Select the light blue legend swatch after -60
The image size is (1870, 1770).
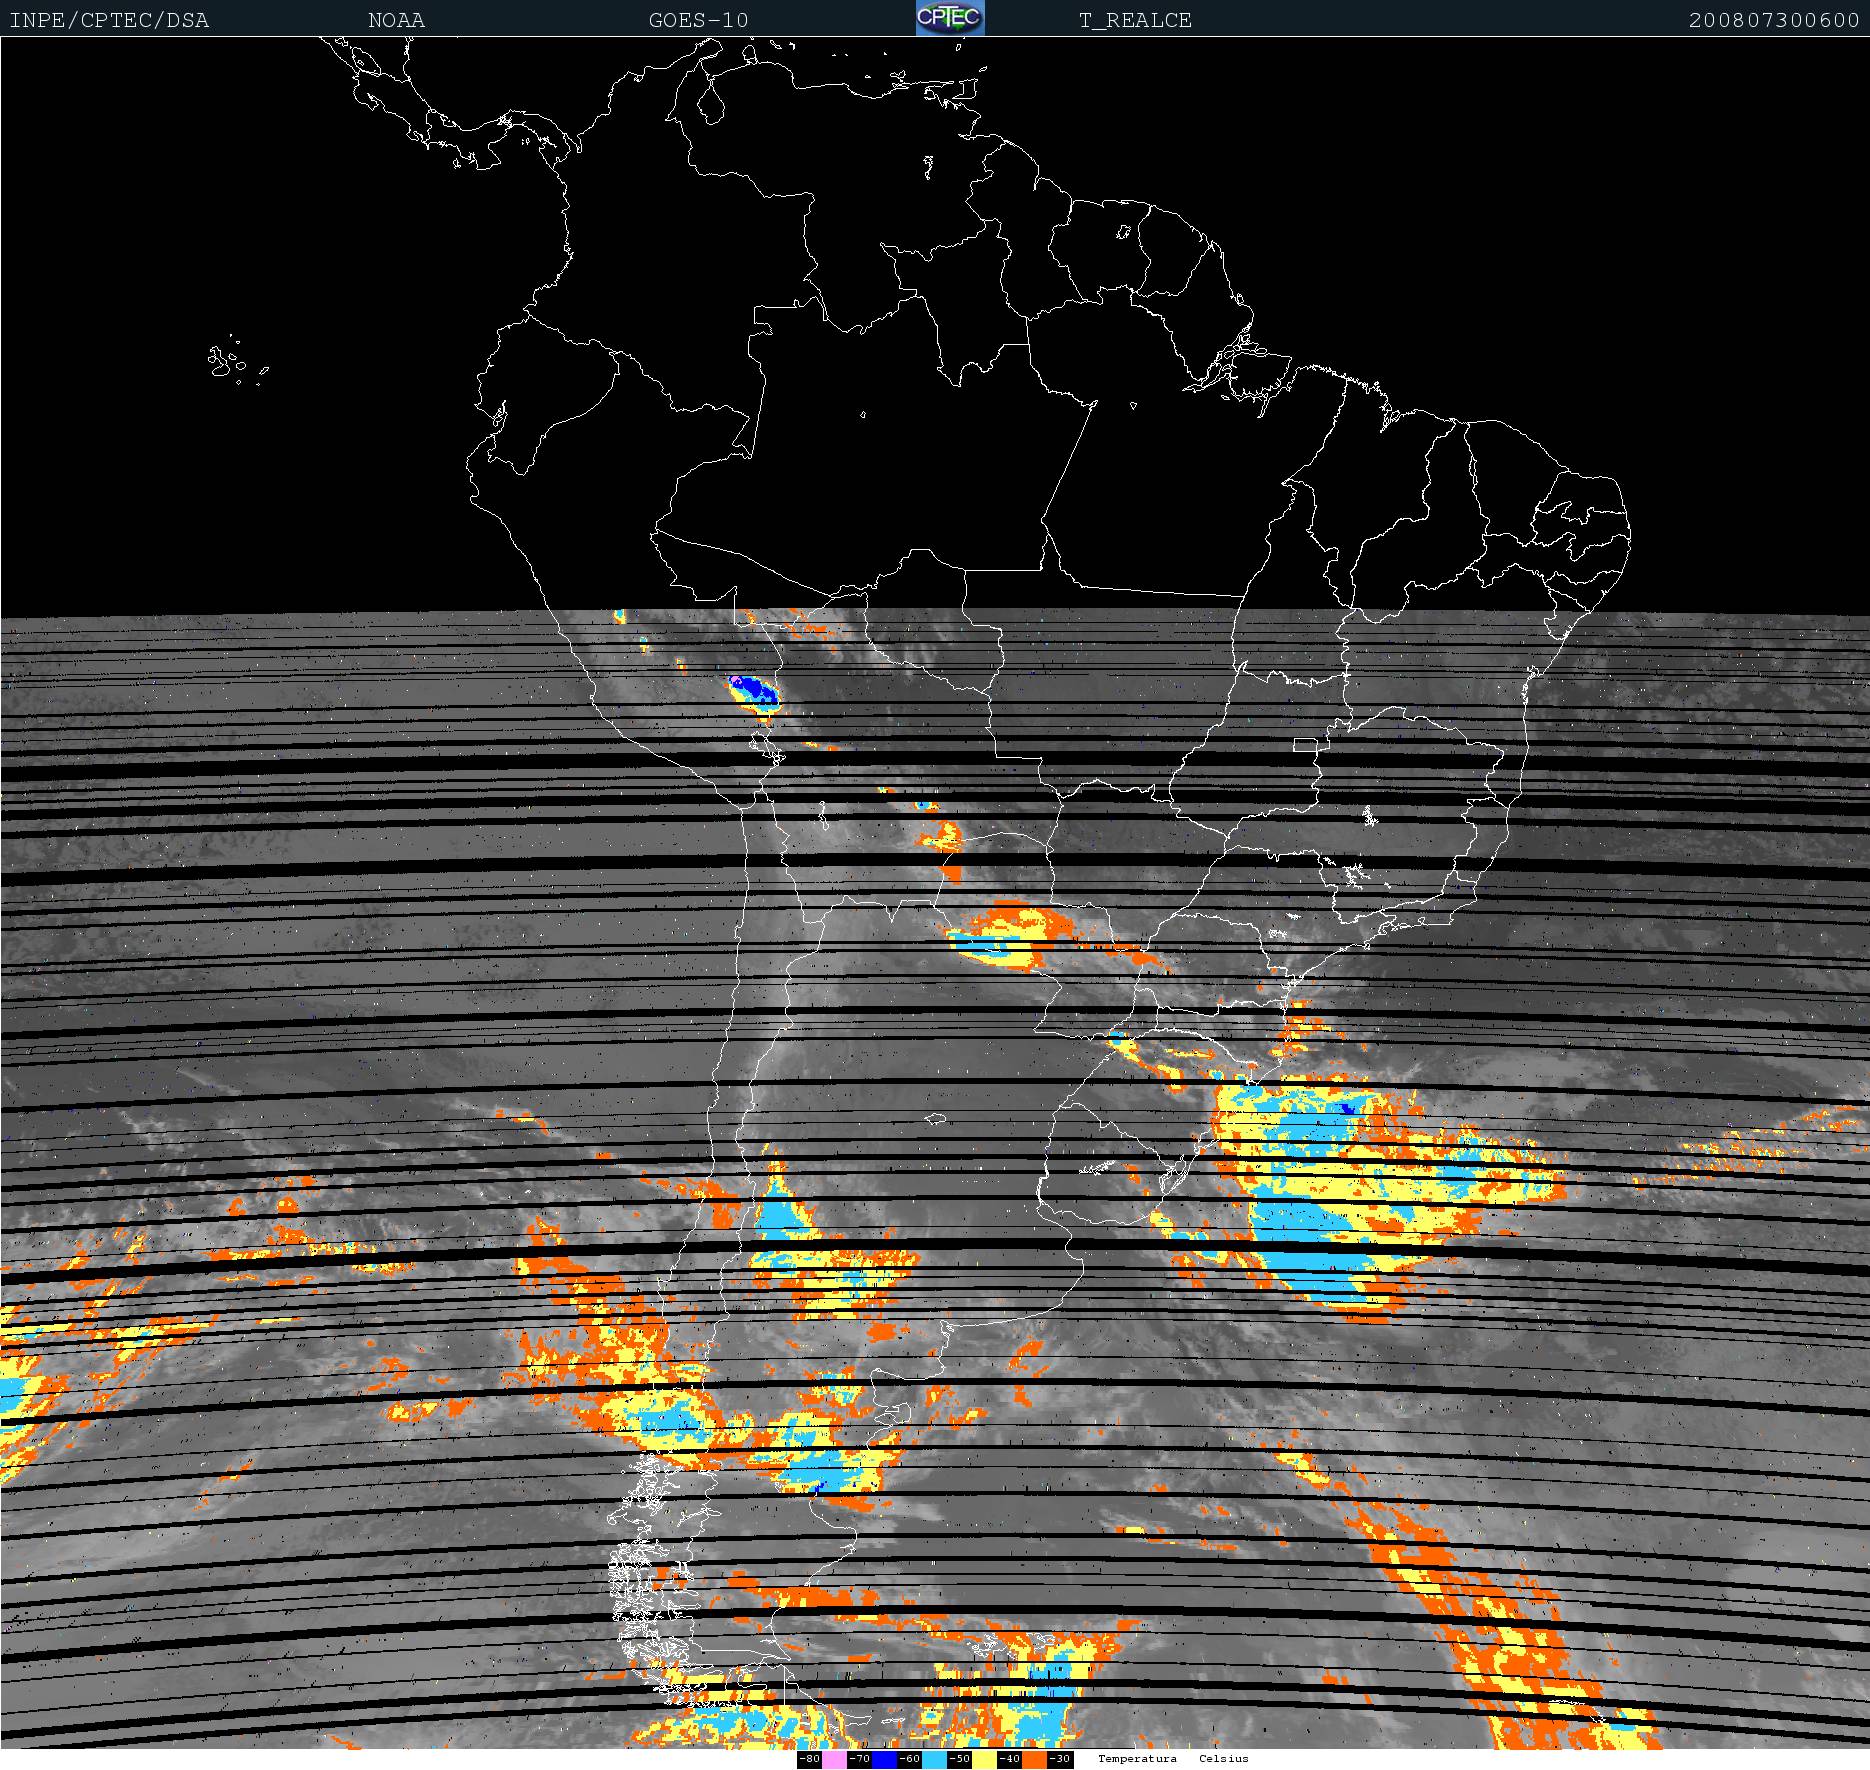[x=934, y=1759]
